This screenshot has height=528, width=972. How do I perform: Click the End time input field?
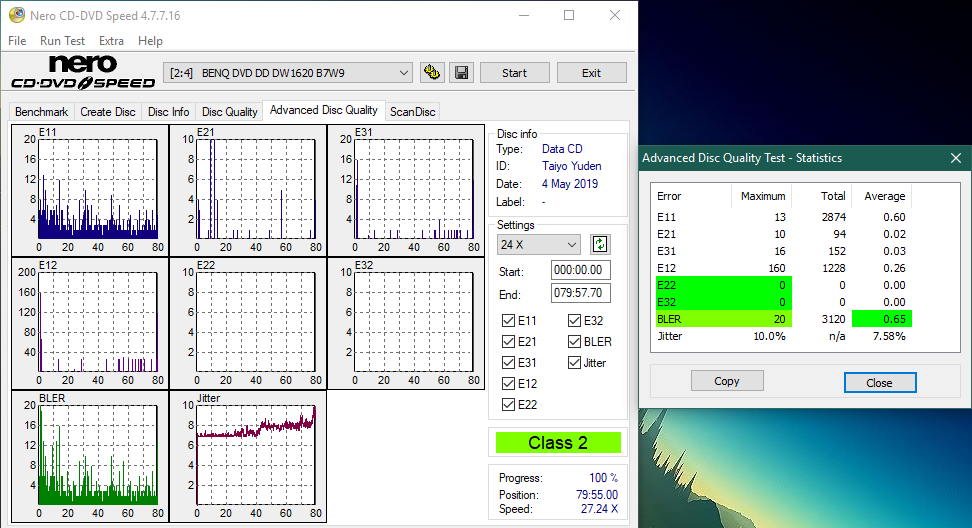[580, 293]
